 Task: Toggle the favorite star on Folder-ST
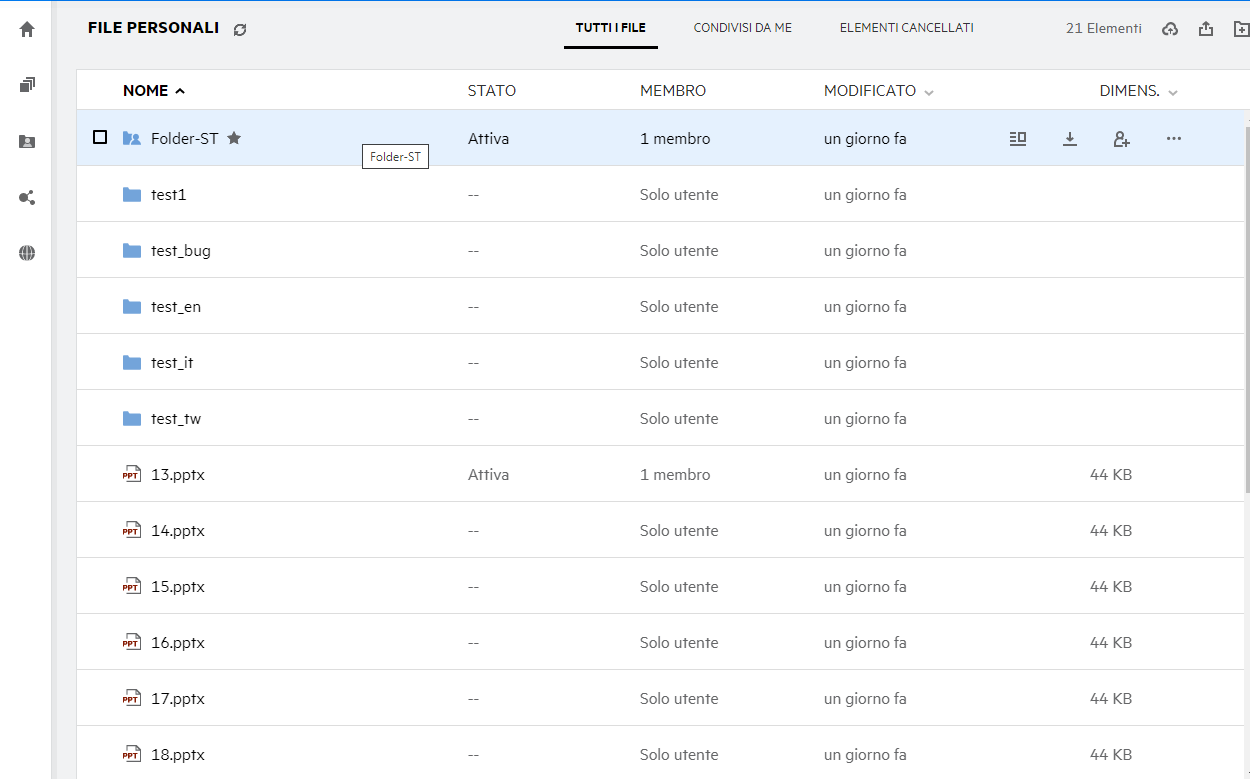pos(234,138)
